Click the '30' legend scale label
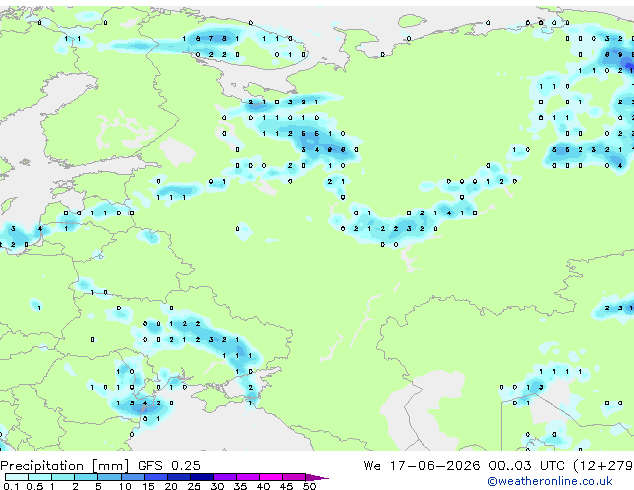The image size is (634, 490). click(x=217, y=486)
